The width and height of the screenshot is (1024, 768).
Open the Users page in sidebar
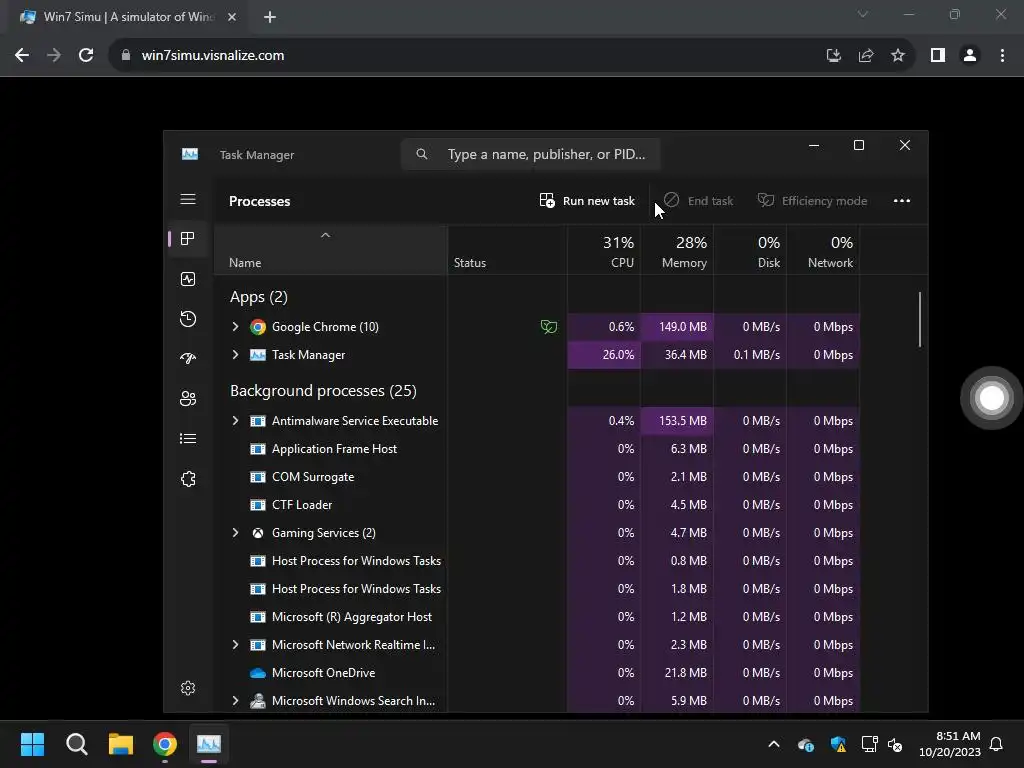(x=188, y=398)
